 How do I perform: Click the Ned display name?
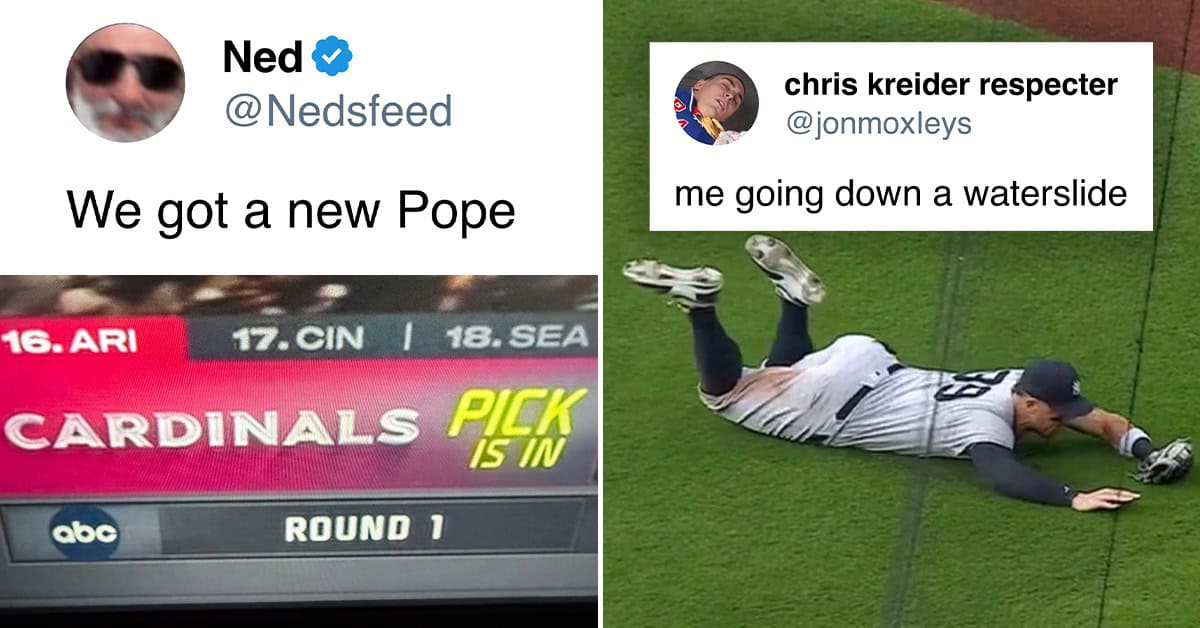pyautogui.click(x=263, y=57)
